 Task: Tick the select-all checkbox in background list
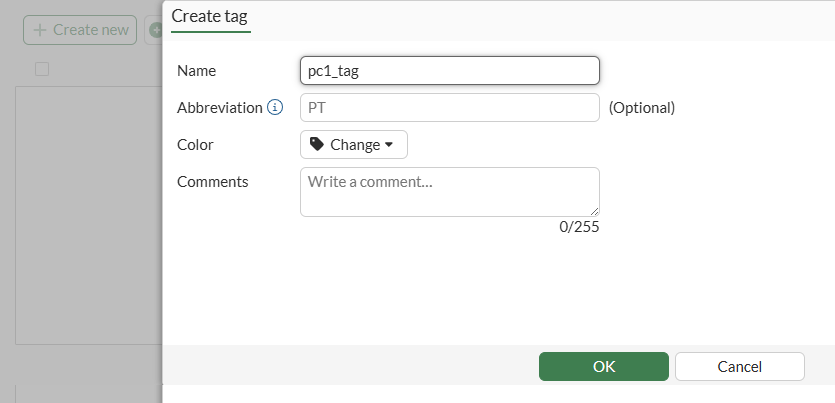click(42, 69)
